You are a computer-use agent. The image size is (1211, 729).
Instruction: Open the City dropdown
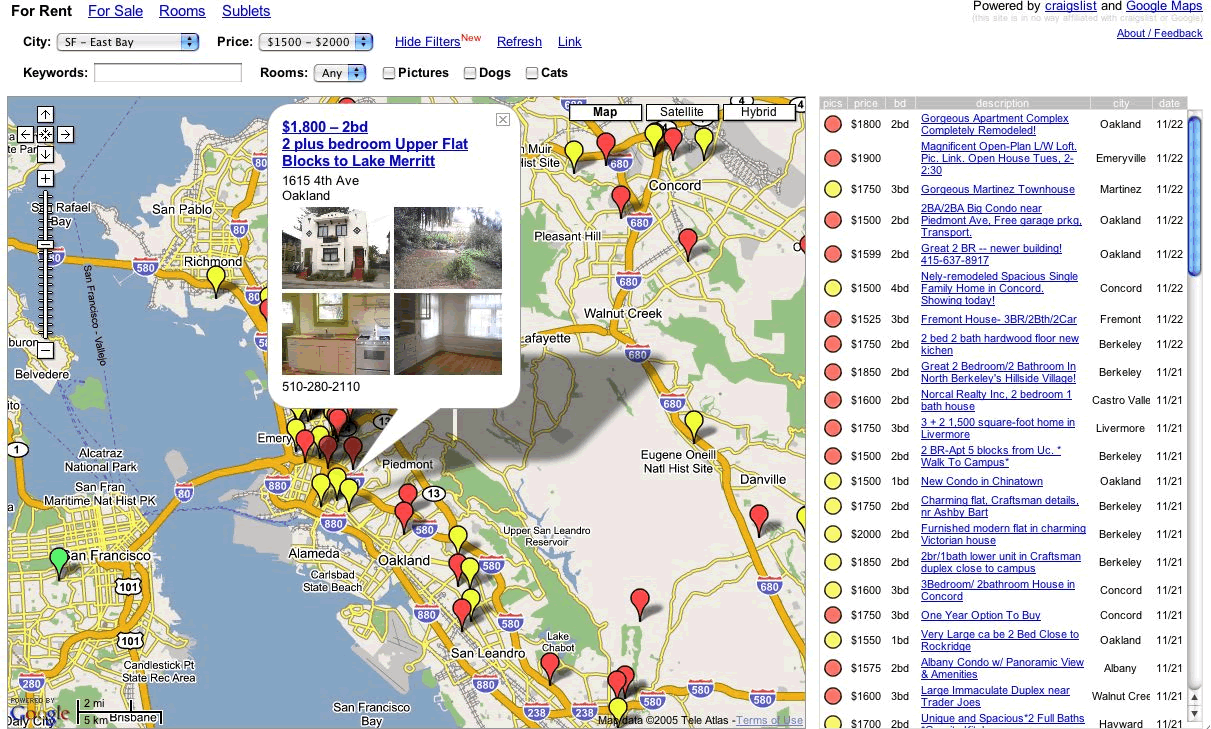tap(127, 42)
